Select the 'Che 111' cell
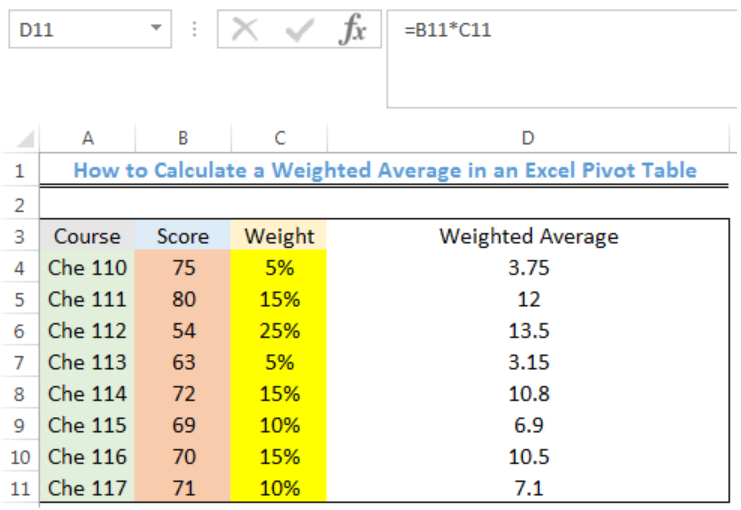The image size is (741, 510). point(87,299)
